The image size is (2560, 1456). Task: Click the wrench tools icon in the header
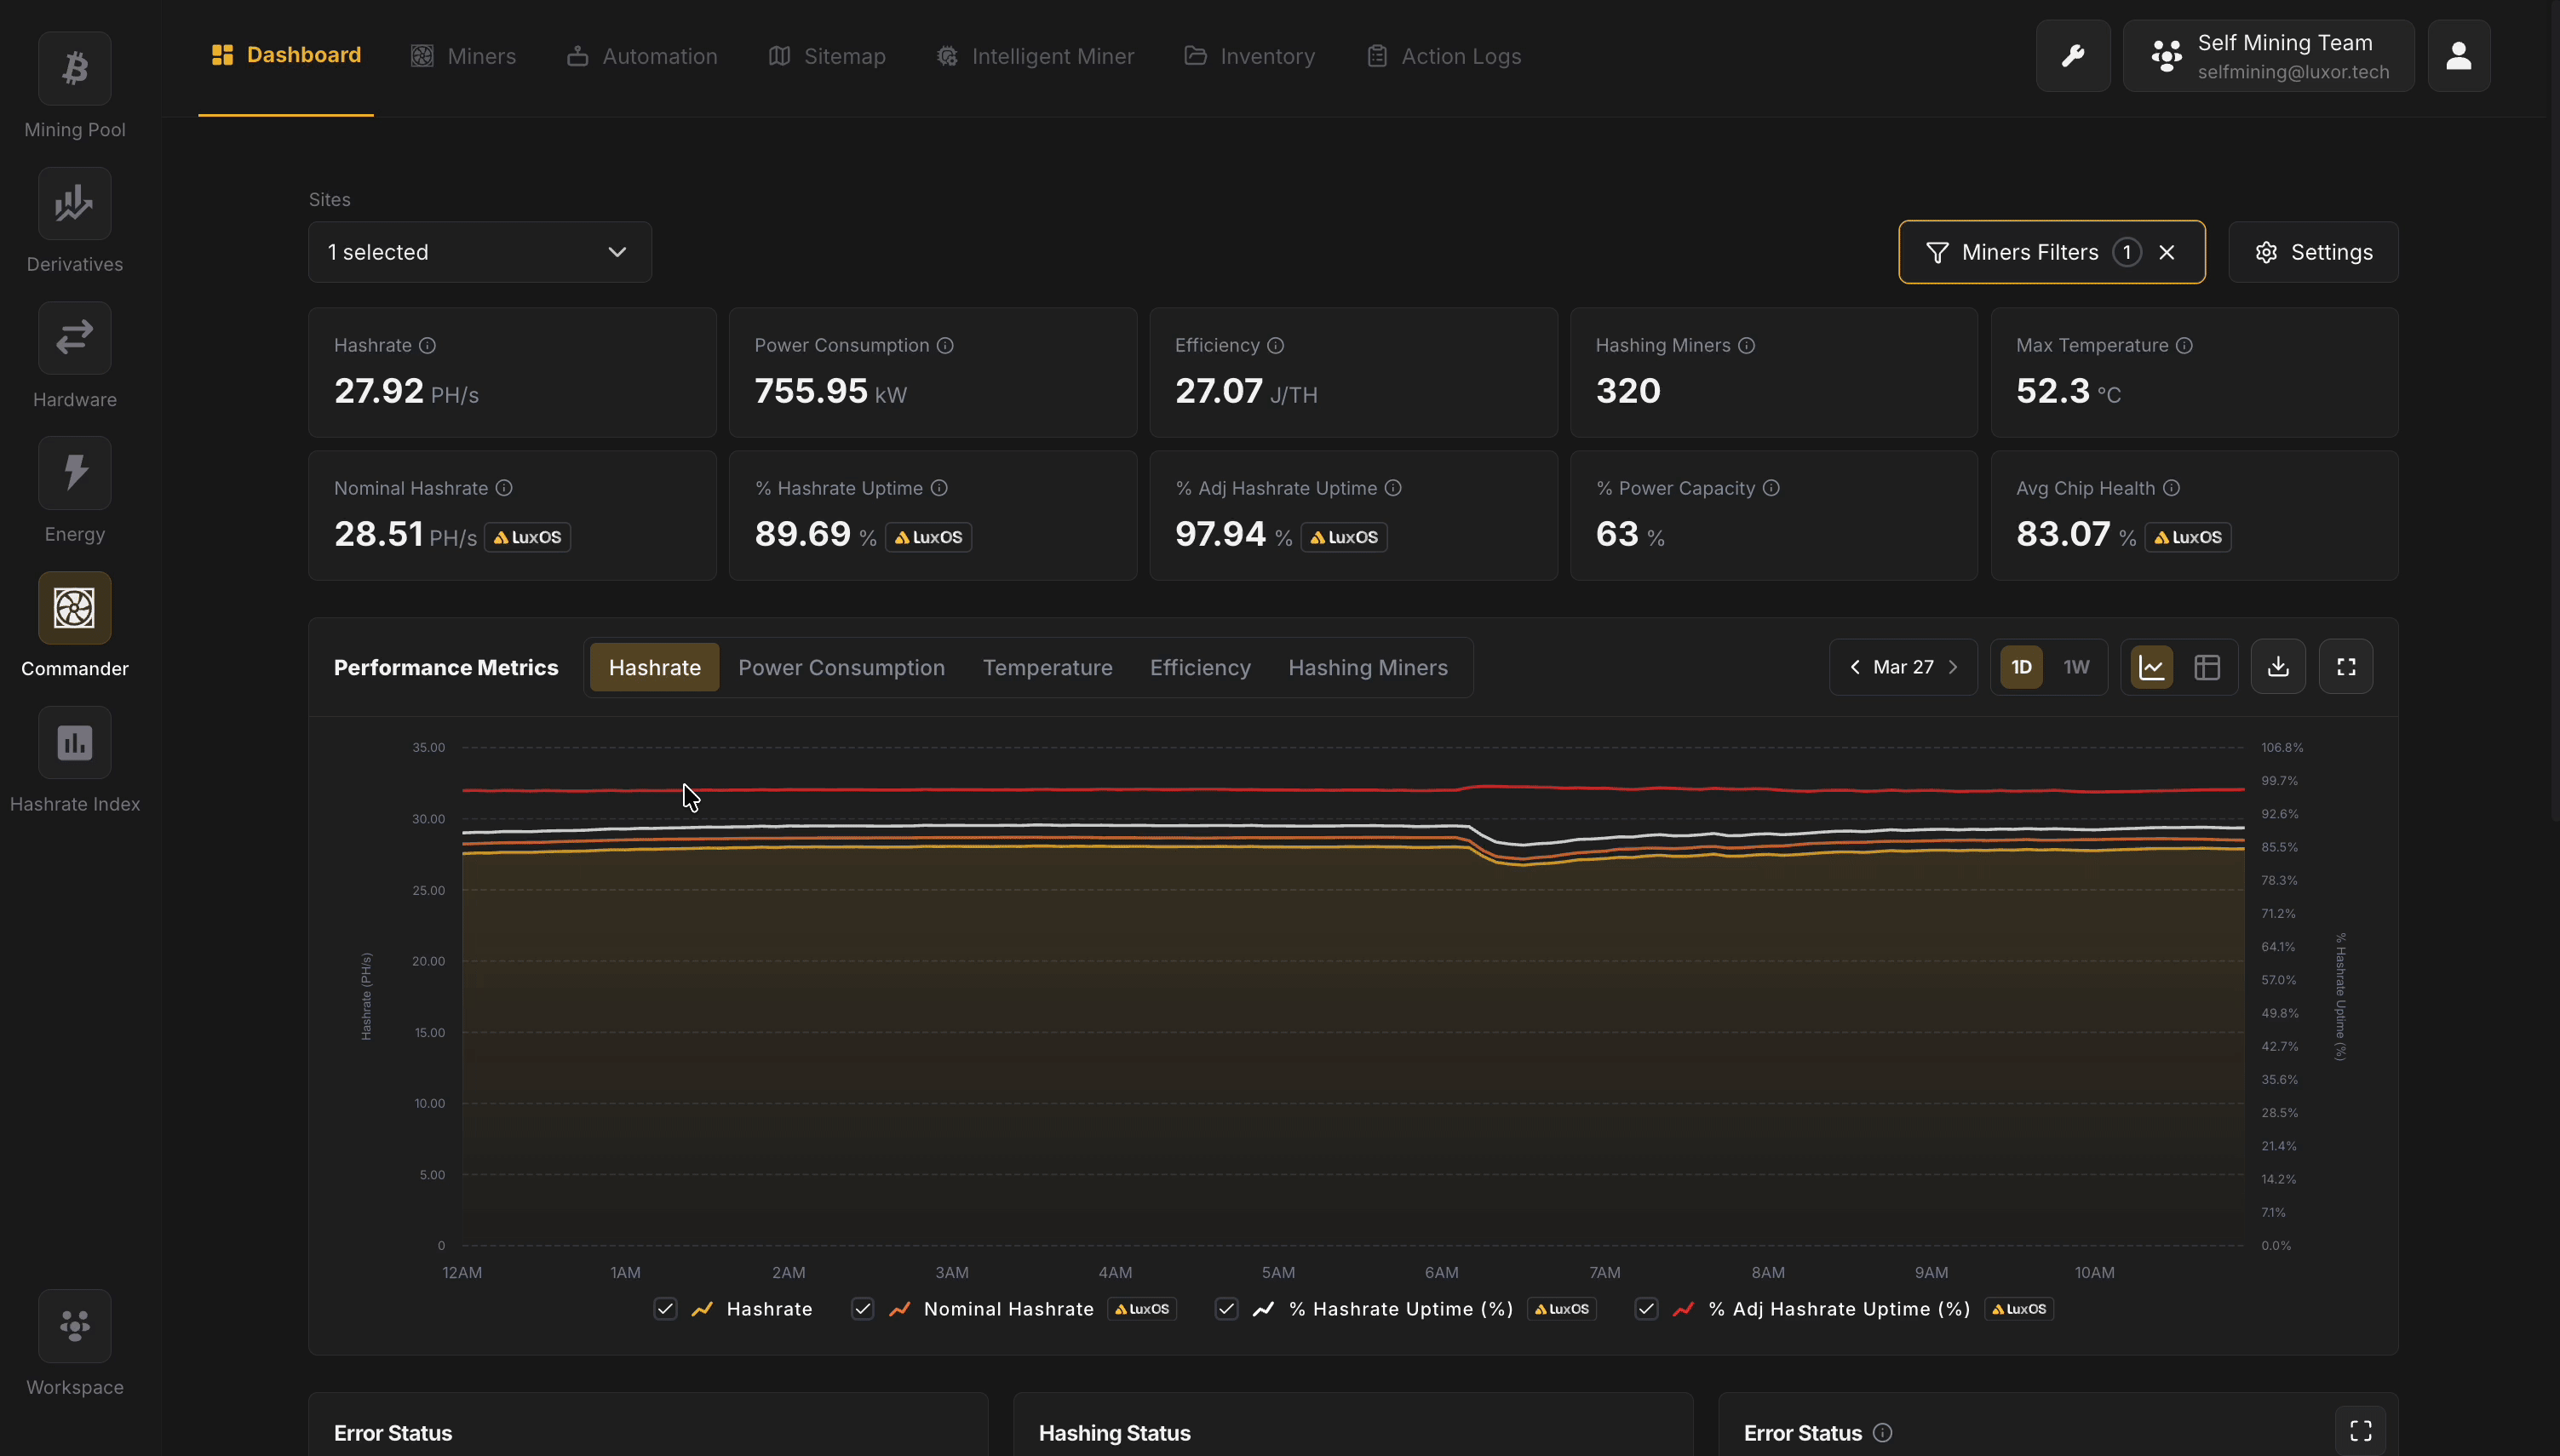[x=2073, y=55]
